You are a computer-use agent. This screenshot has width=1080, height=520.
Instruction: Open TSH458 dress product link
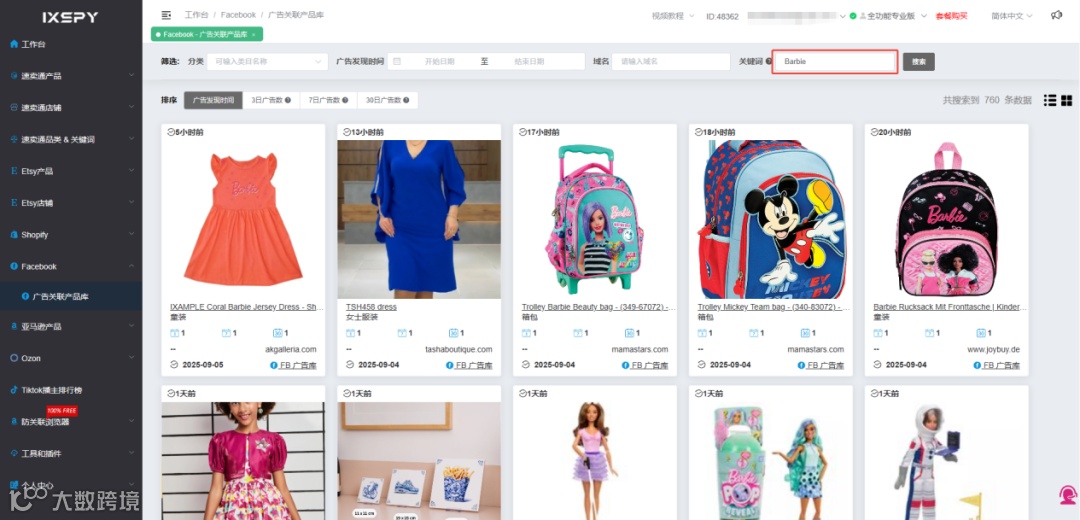[x=371, y=307]
